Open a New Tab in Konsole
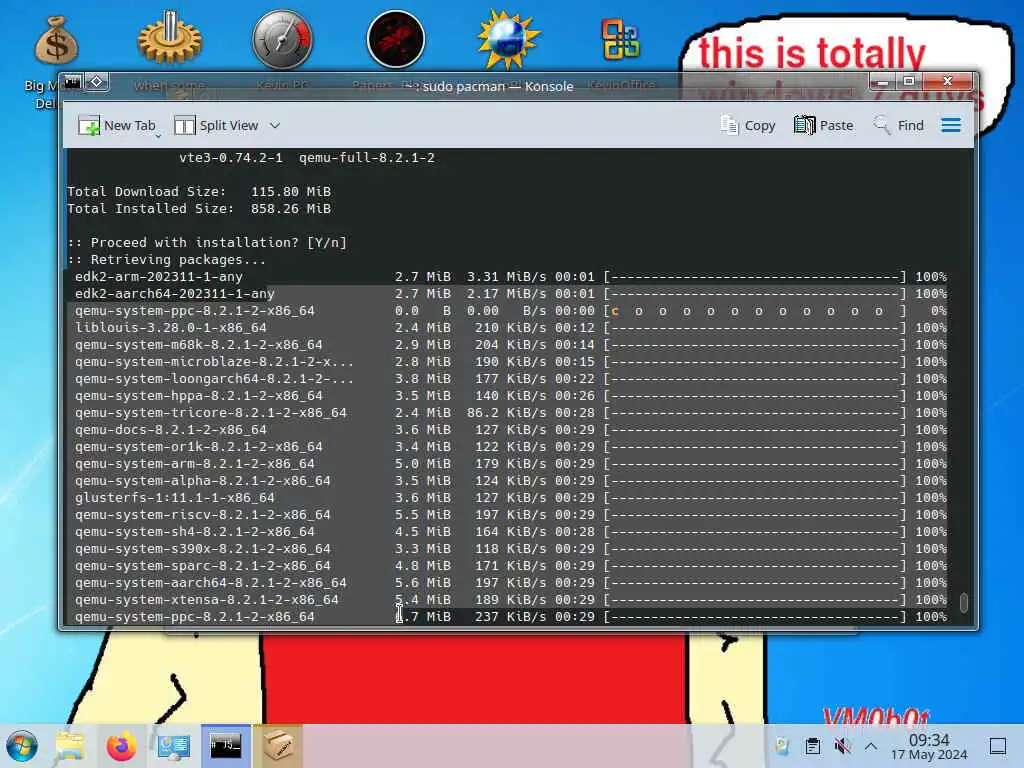 [116, 125]
